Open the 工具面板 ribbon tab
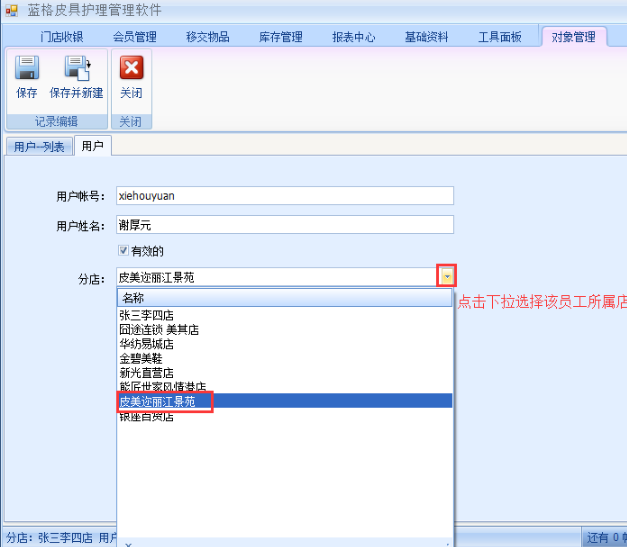 coord(500,37)
